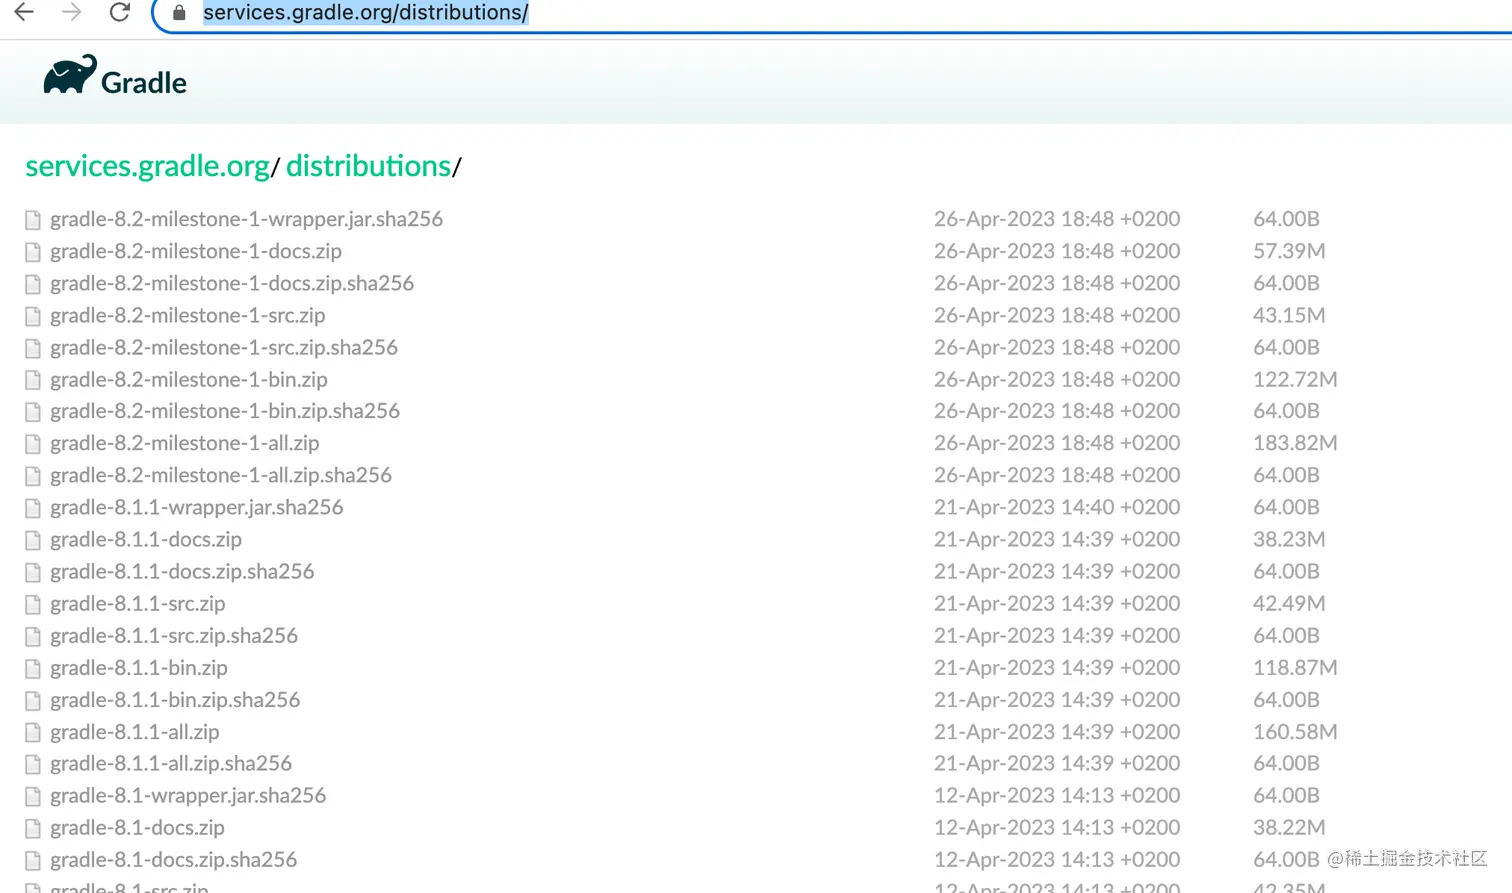Click the 42.49M size value
Screen dimensions: 1512x893
point(1289,603)
